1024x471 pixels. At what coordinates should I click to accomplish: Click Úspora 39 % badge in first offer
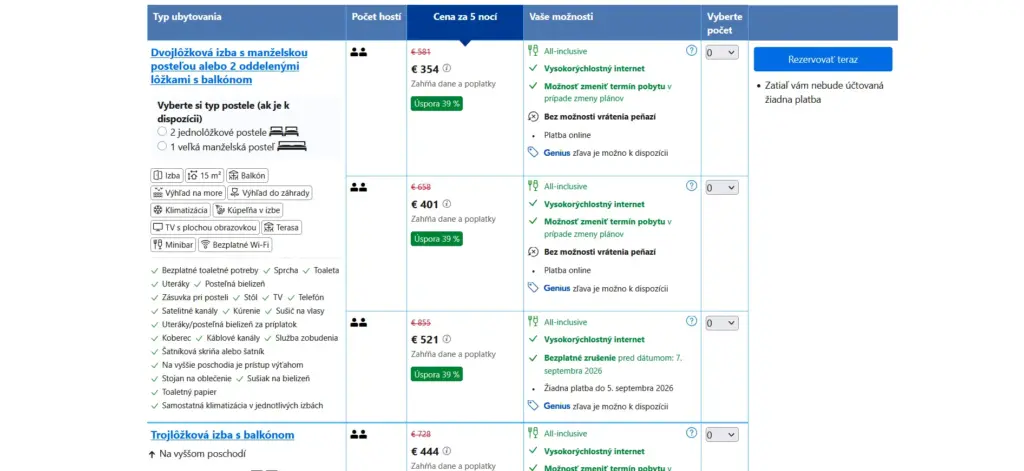437,103
